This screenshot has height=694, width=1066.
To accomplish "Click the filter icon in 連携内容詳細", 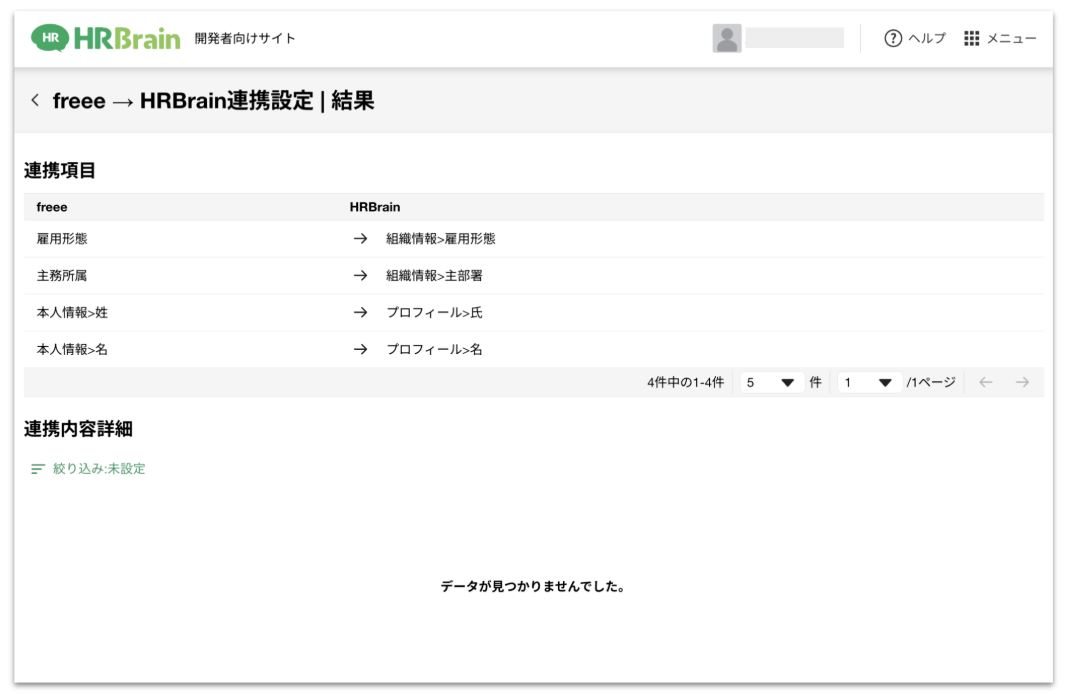I will tap(38, 469).
